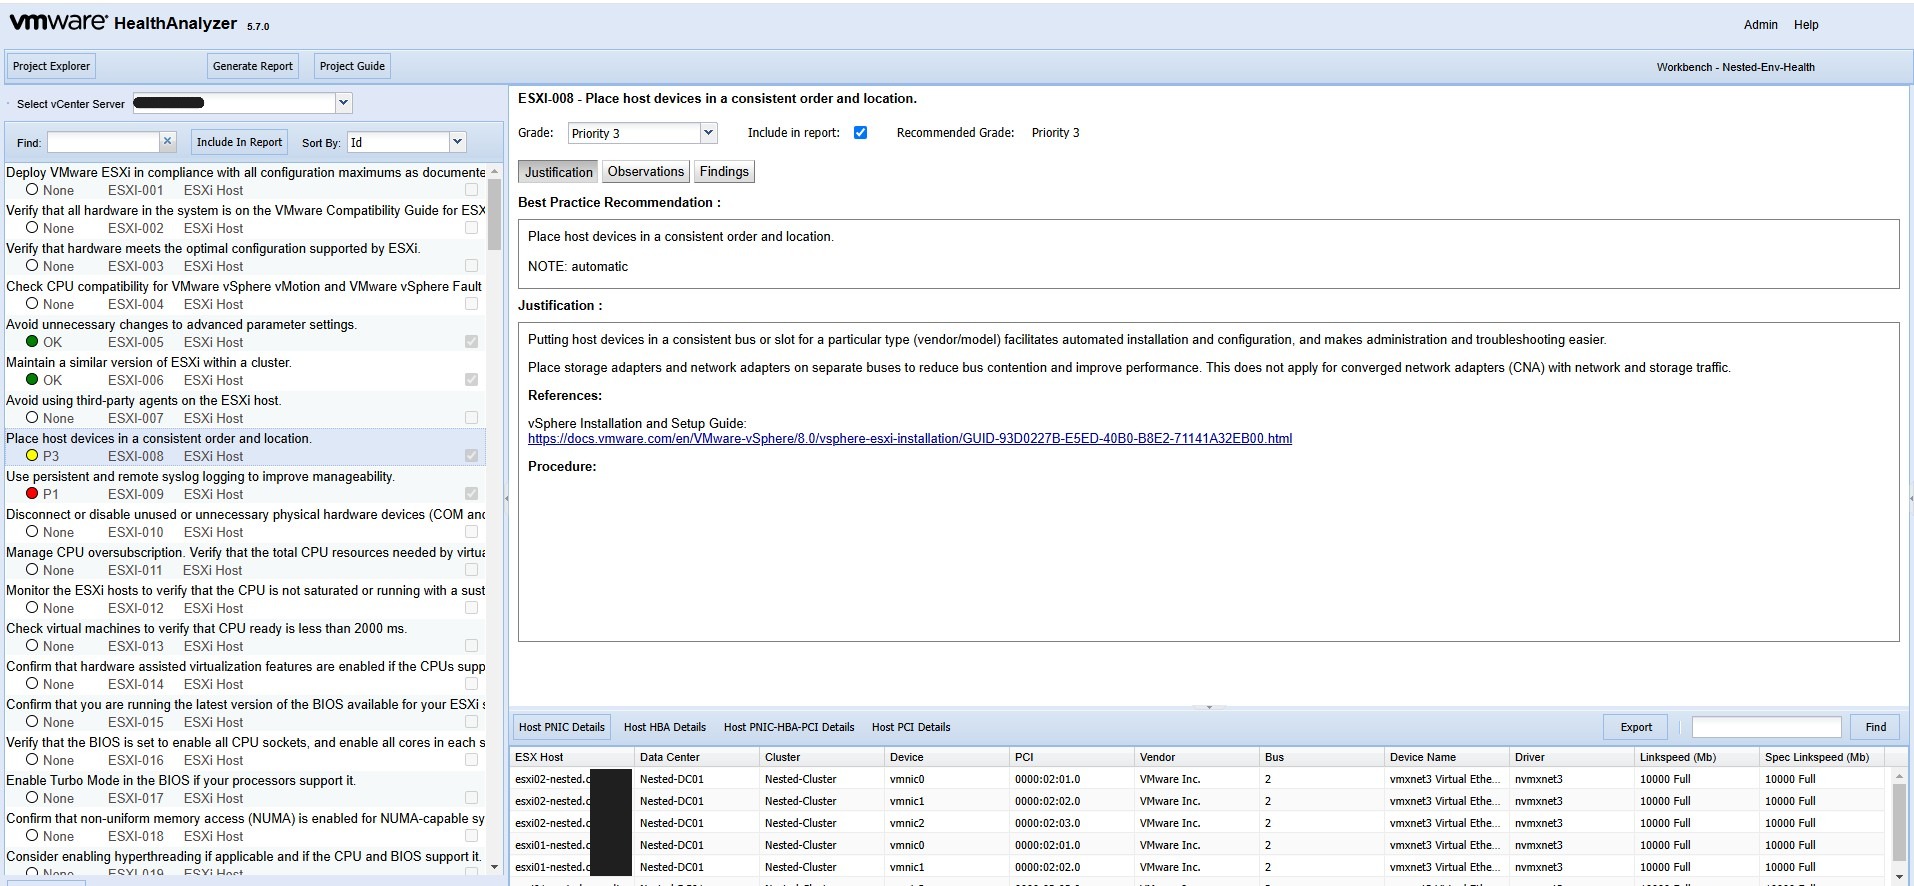The height and width of the screenshot is (886, 1914).
Task: Switch to Findings tab
Action: pyautogui.click(x=724, y=172)
